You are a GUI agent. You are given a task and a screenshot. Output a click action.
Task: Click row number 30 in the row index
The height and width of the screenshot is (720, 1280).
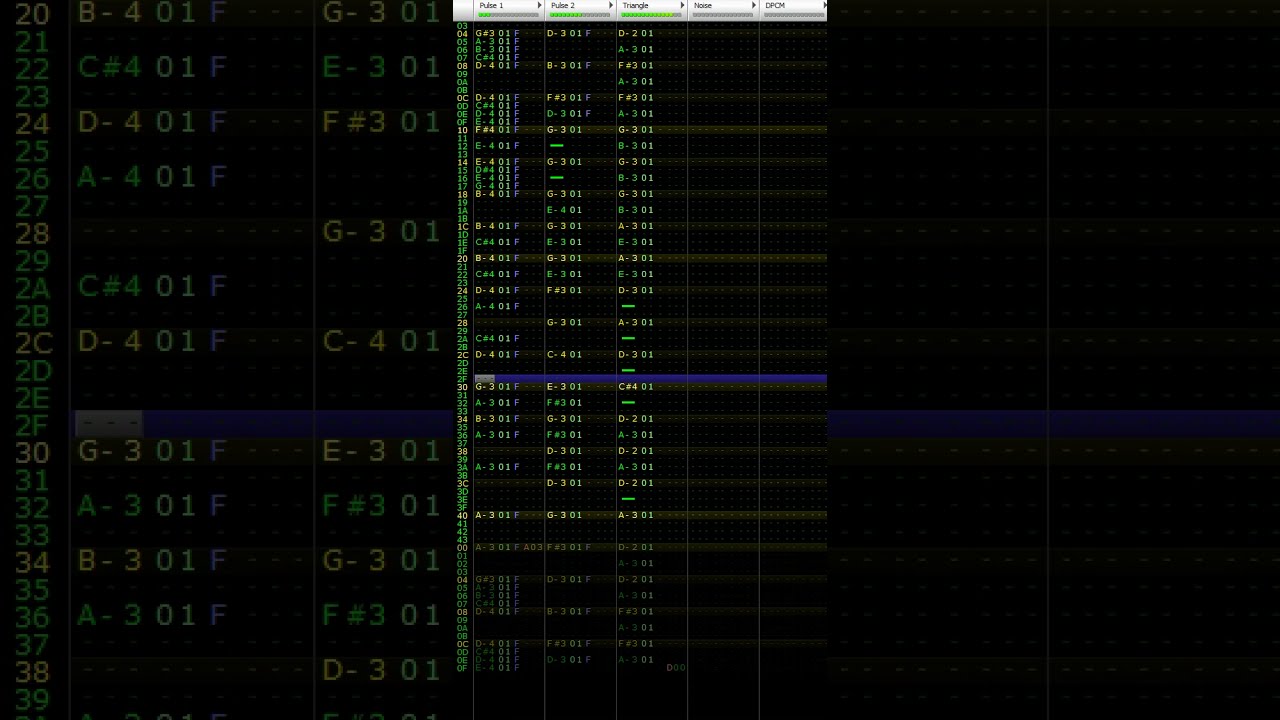tap(463, 387)
